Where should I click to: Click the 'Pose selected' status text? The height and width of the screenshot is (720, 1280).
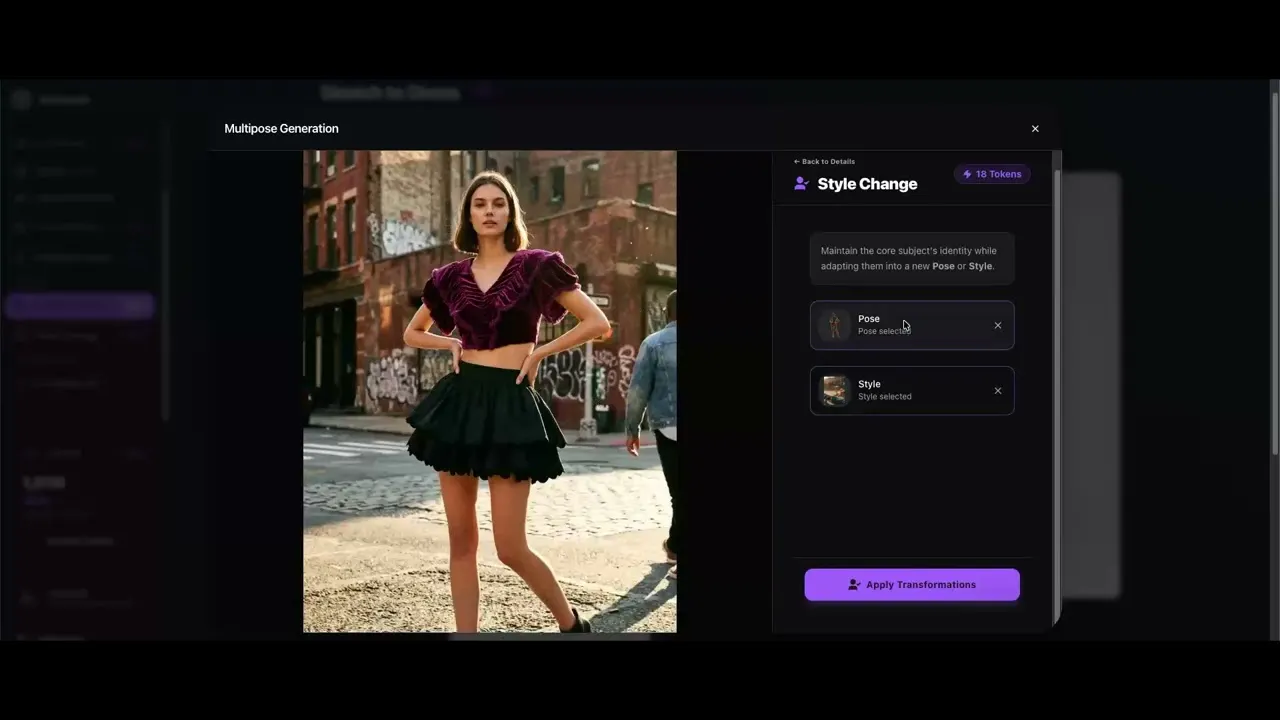point(884,331)
